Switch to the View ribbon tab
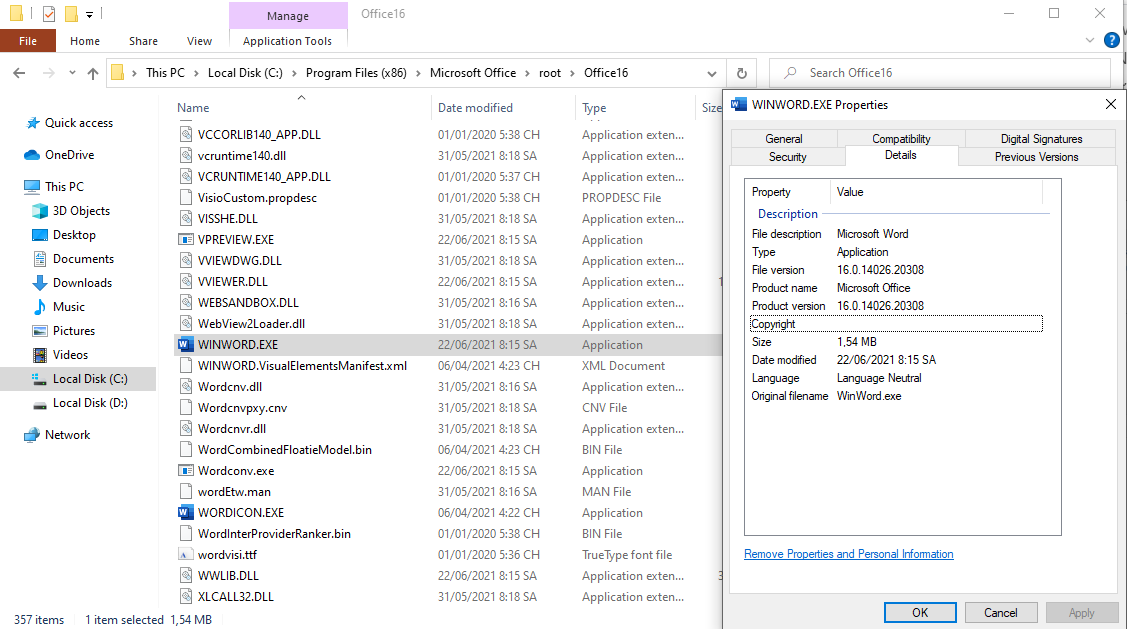The width and height of the screenshot is (1127, 629). pos(199,40)
